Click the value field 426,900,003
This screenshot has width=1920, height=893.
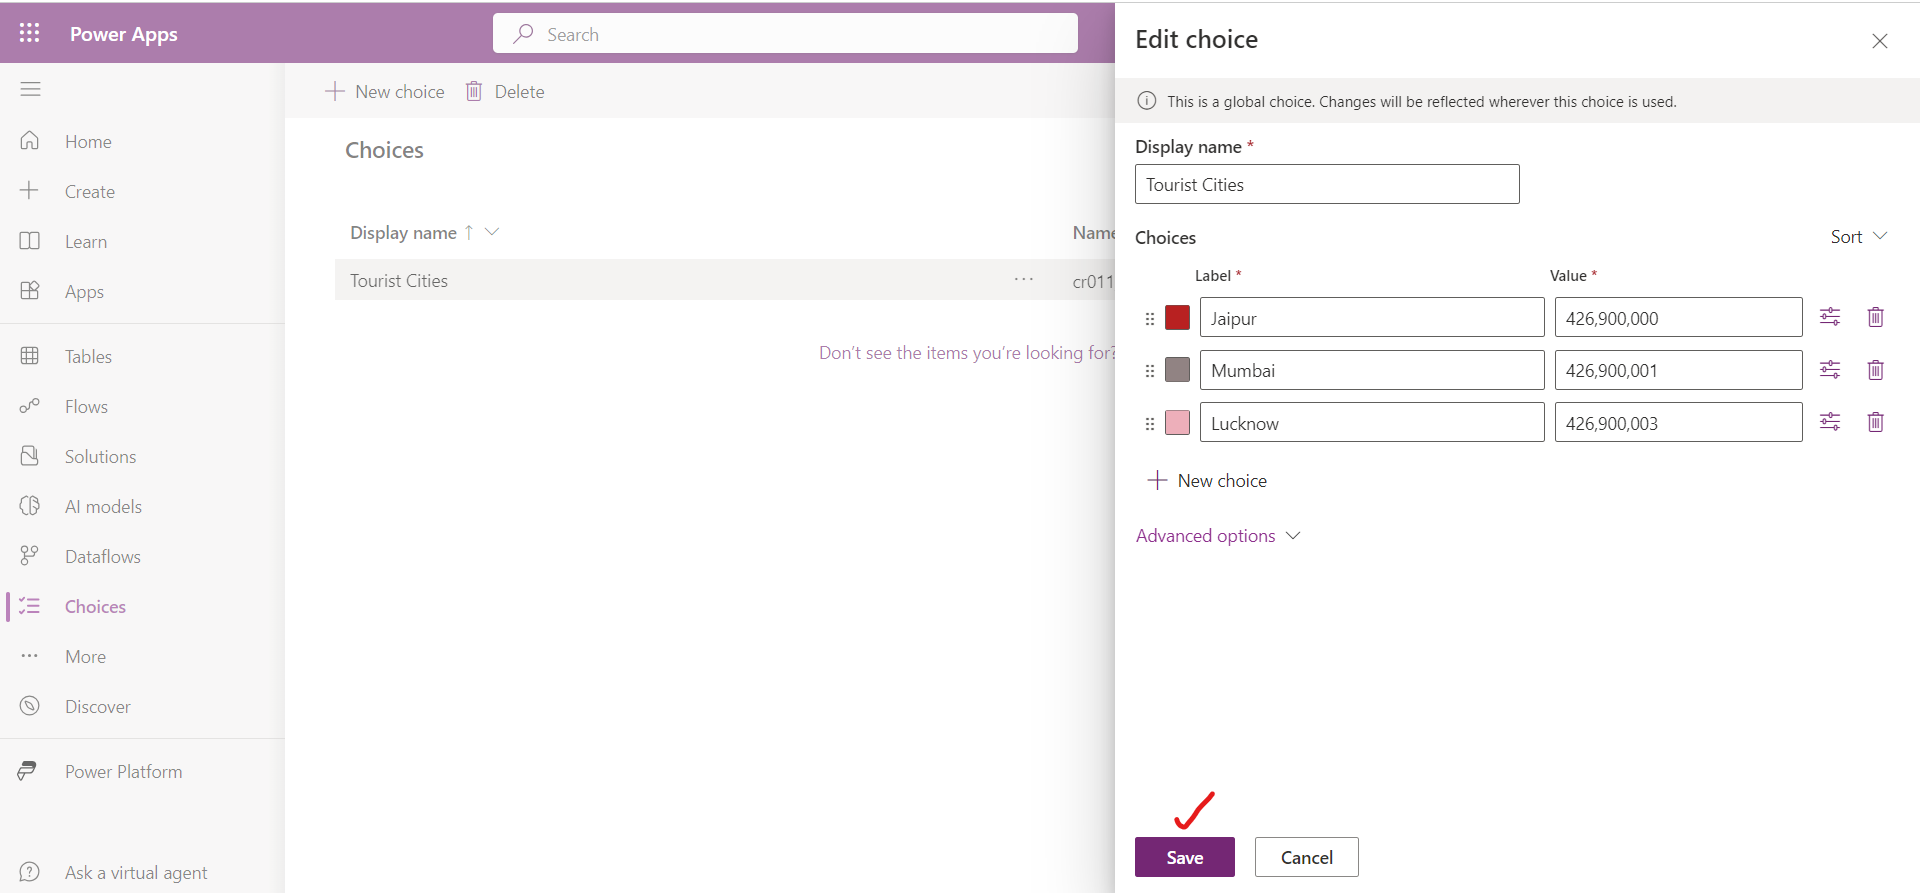tap(1678, 422)
